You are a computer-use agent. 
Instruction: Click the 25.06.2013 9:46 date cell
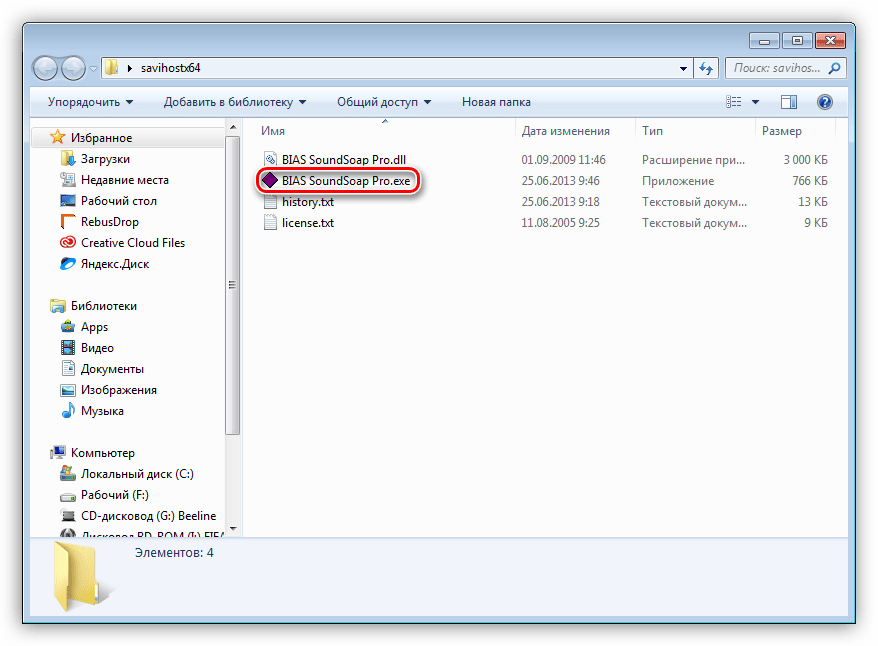561,181
